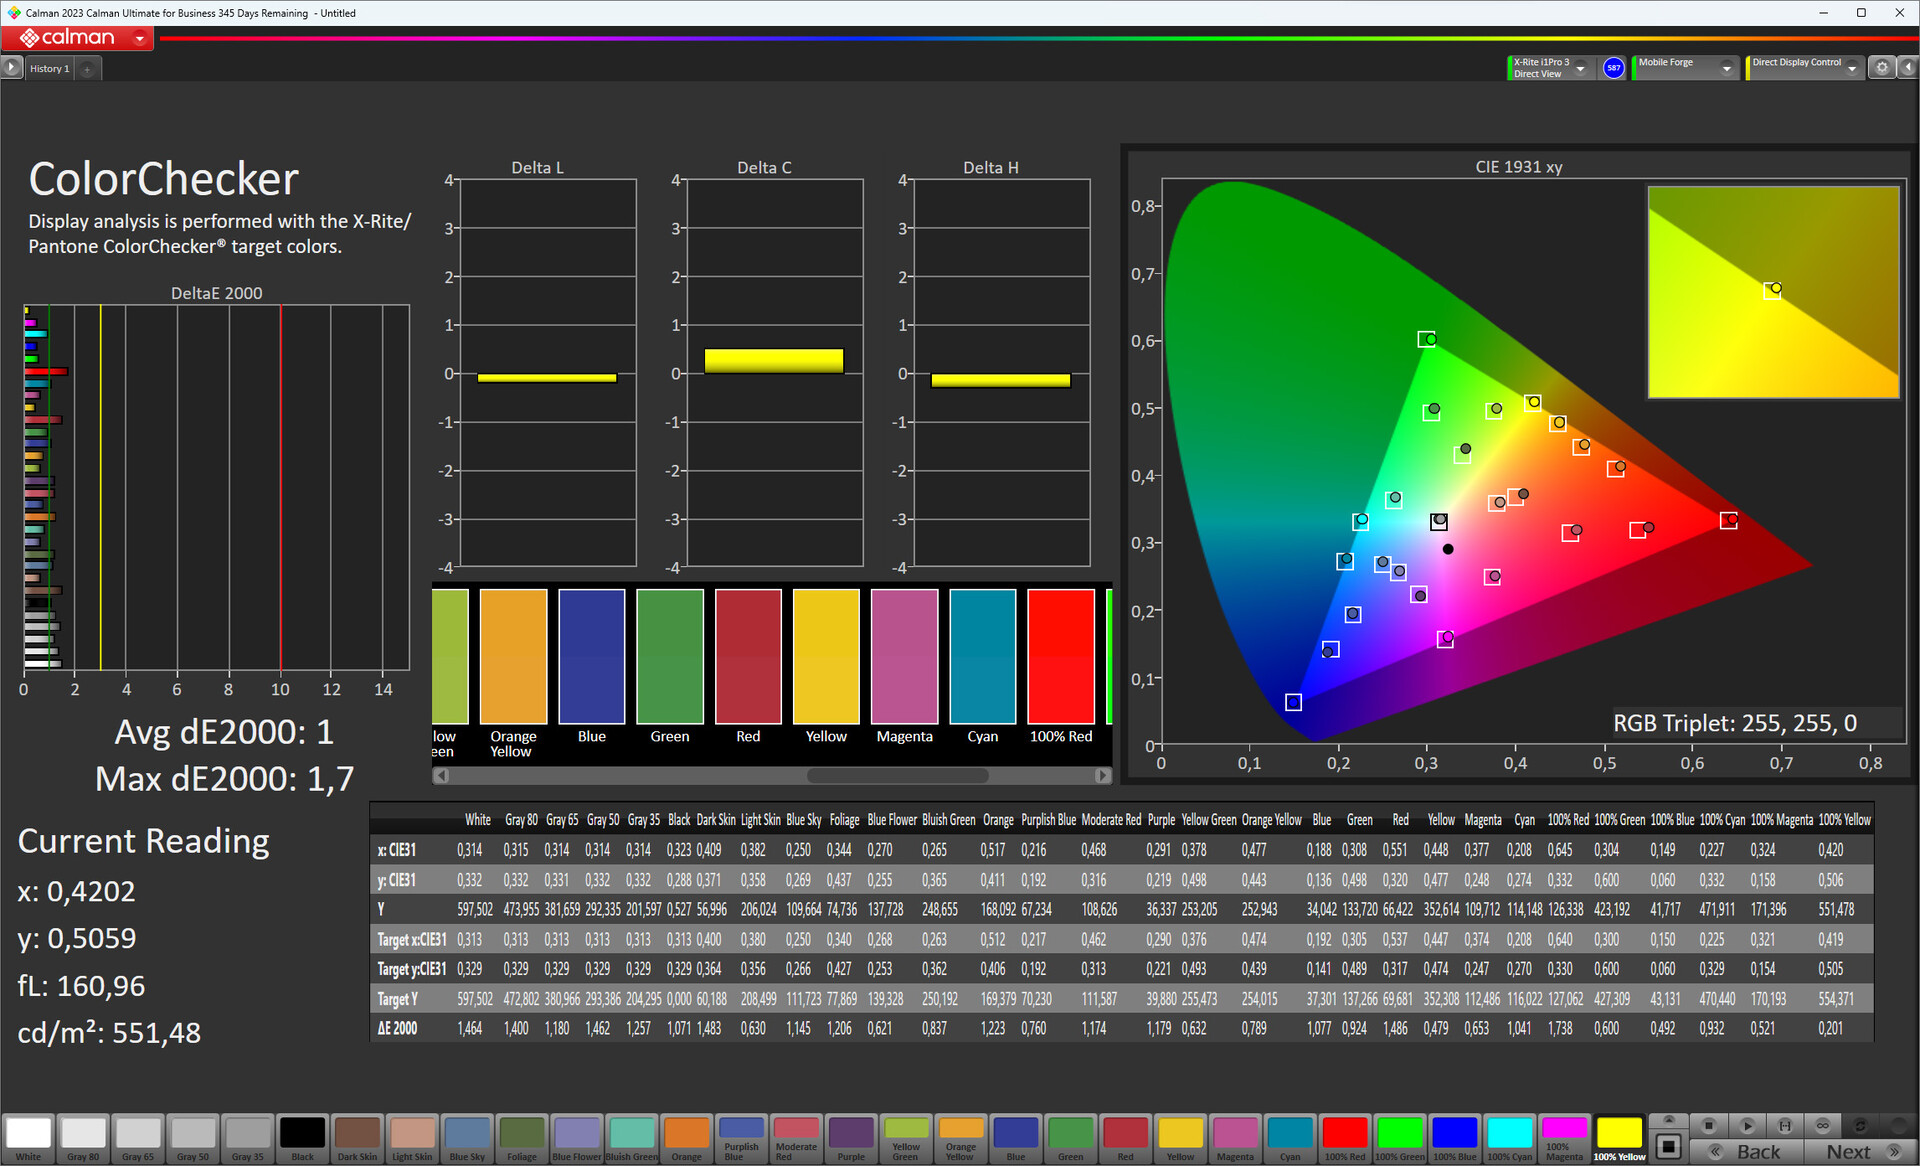Select the 100% Cyan patch
The width and height of the screenshot is (1920, 1166).
tap(1509, 1139)
